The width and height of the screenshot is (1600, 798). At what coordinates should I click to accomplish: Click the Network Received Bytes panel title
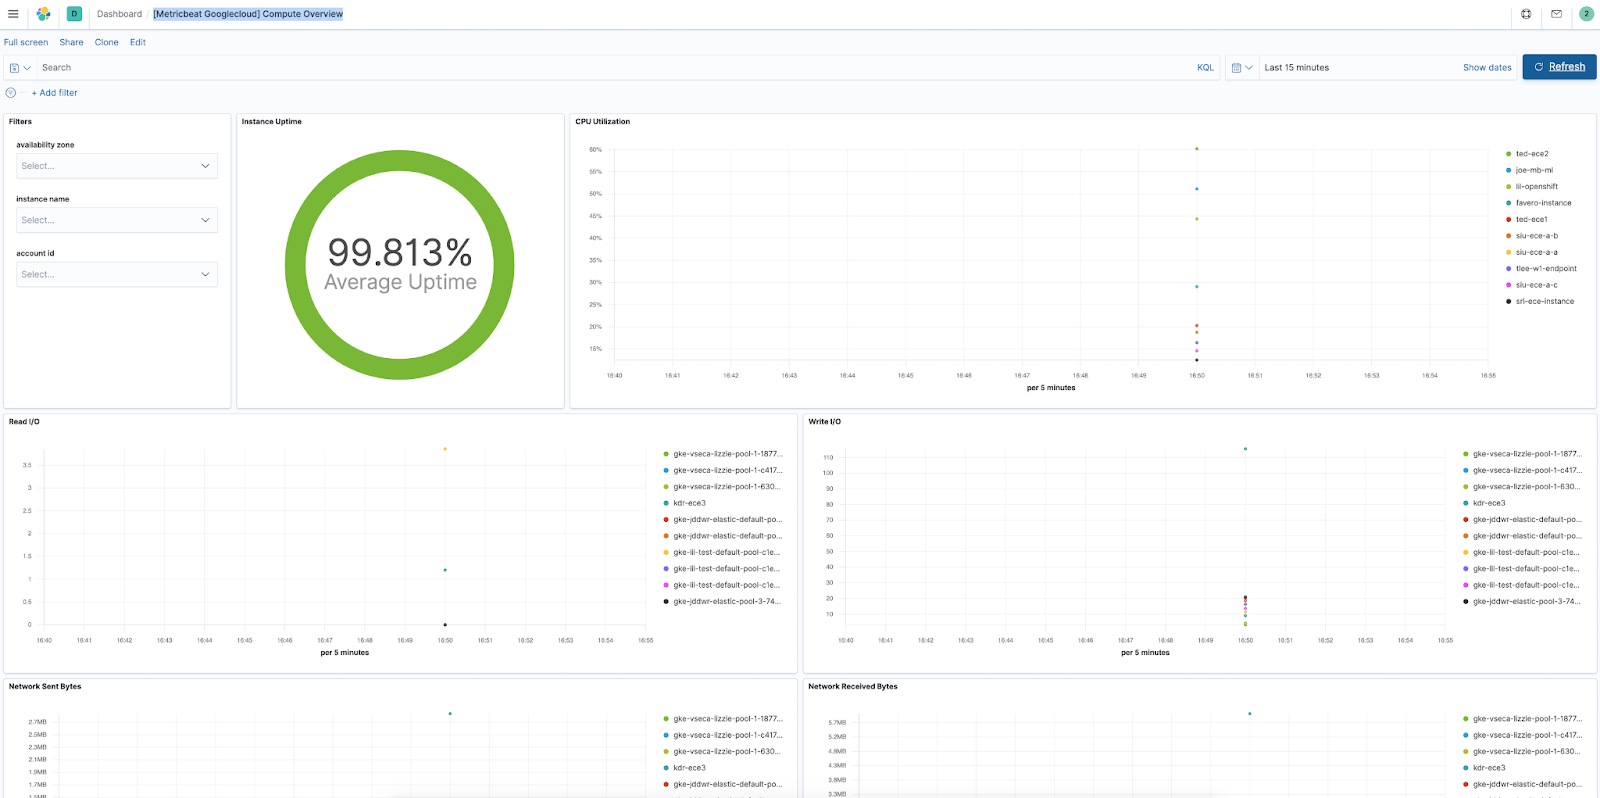coord(853,687)
